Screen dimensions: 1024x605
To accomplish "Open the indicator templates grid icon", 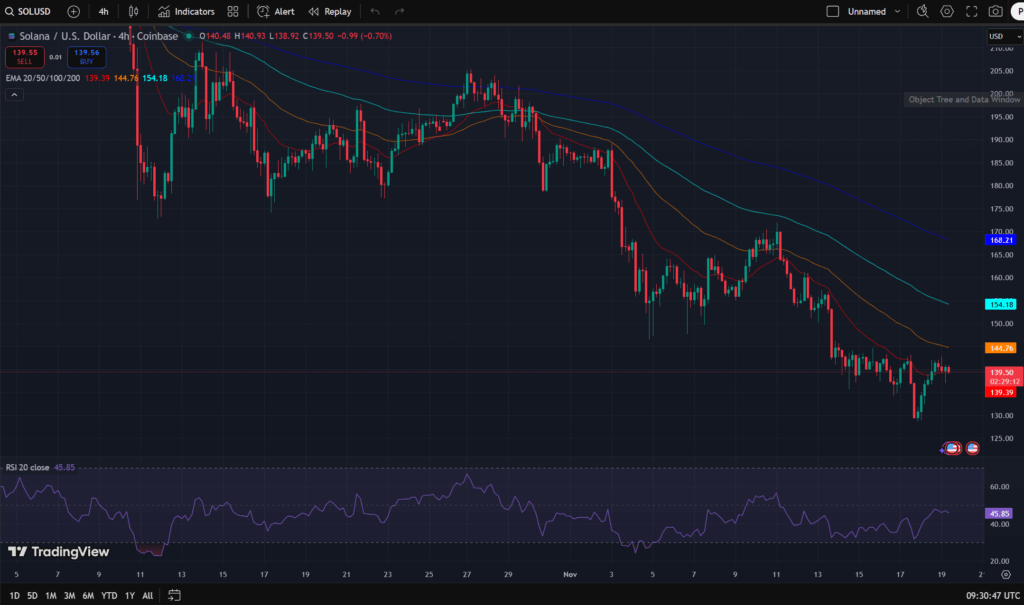I will (x=232, y=12).
